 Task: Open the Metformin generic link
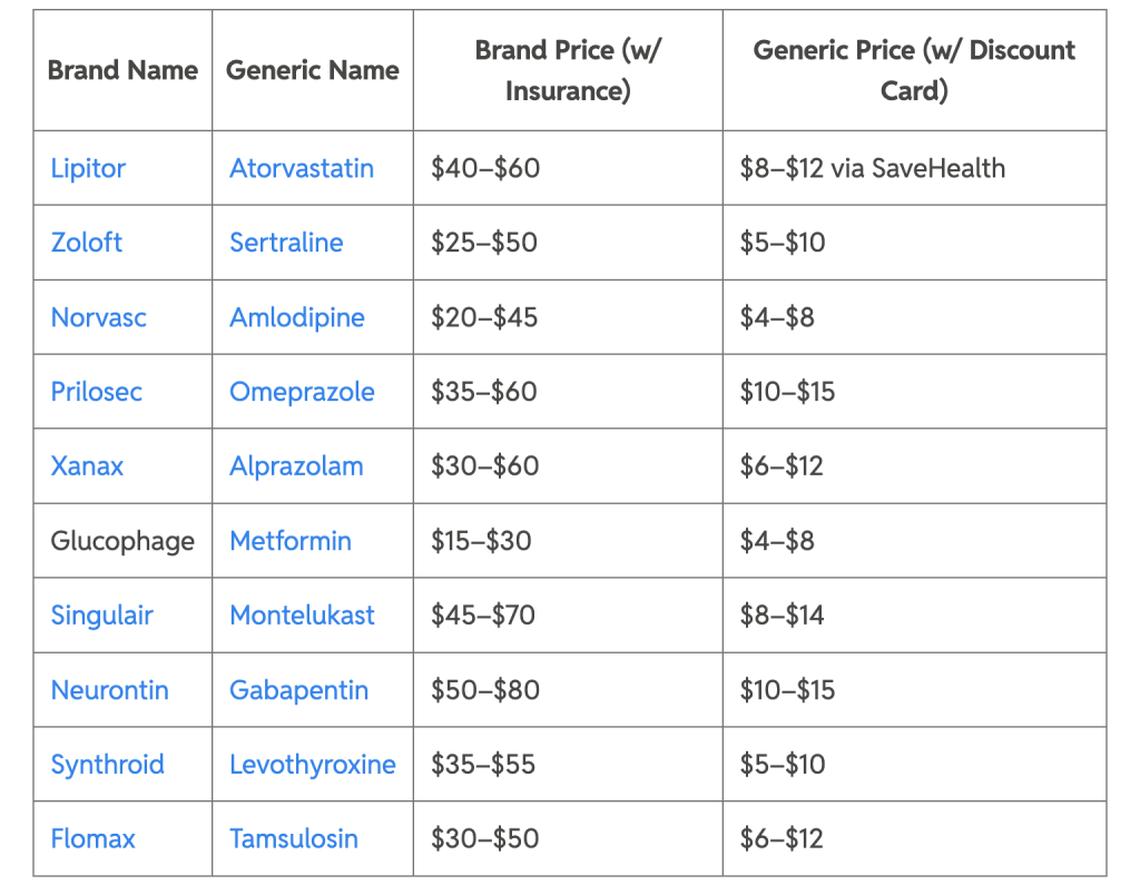(x=290, y=541)
